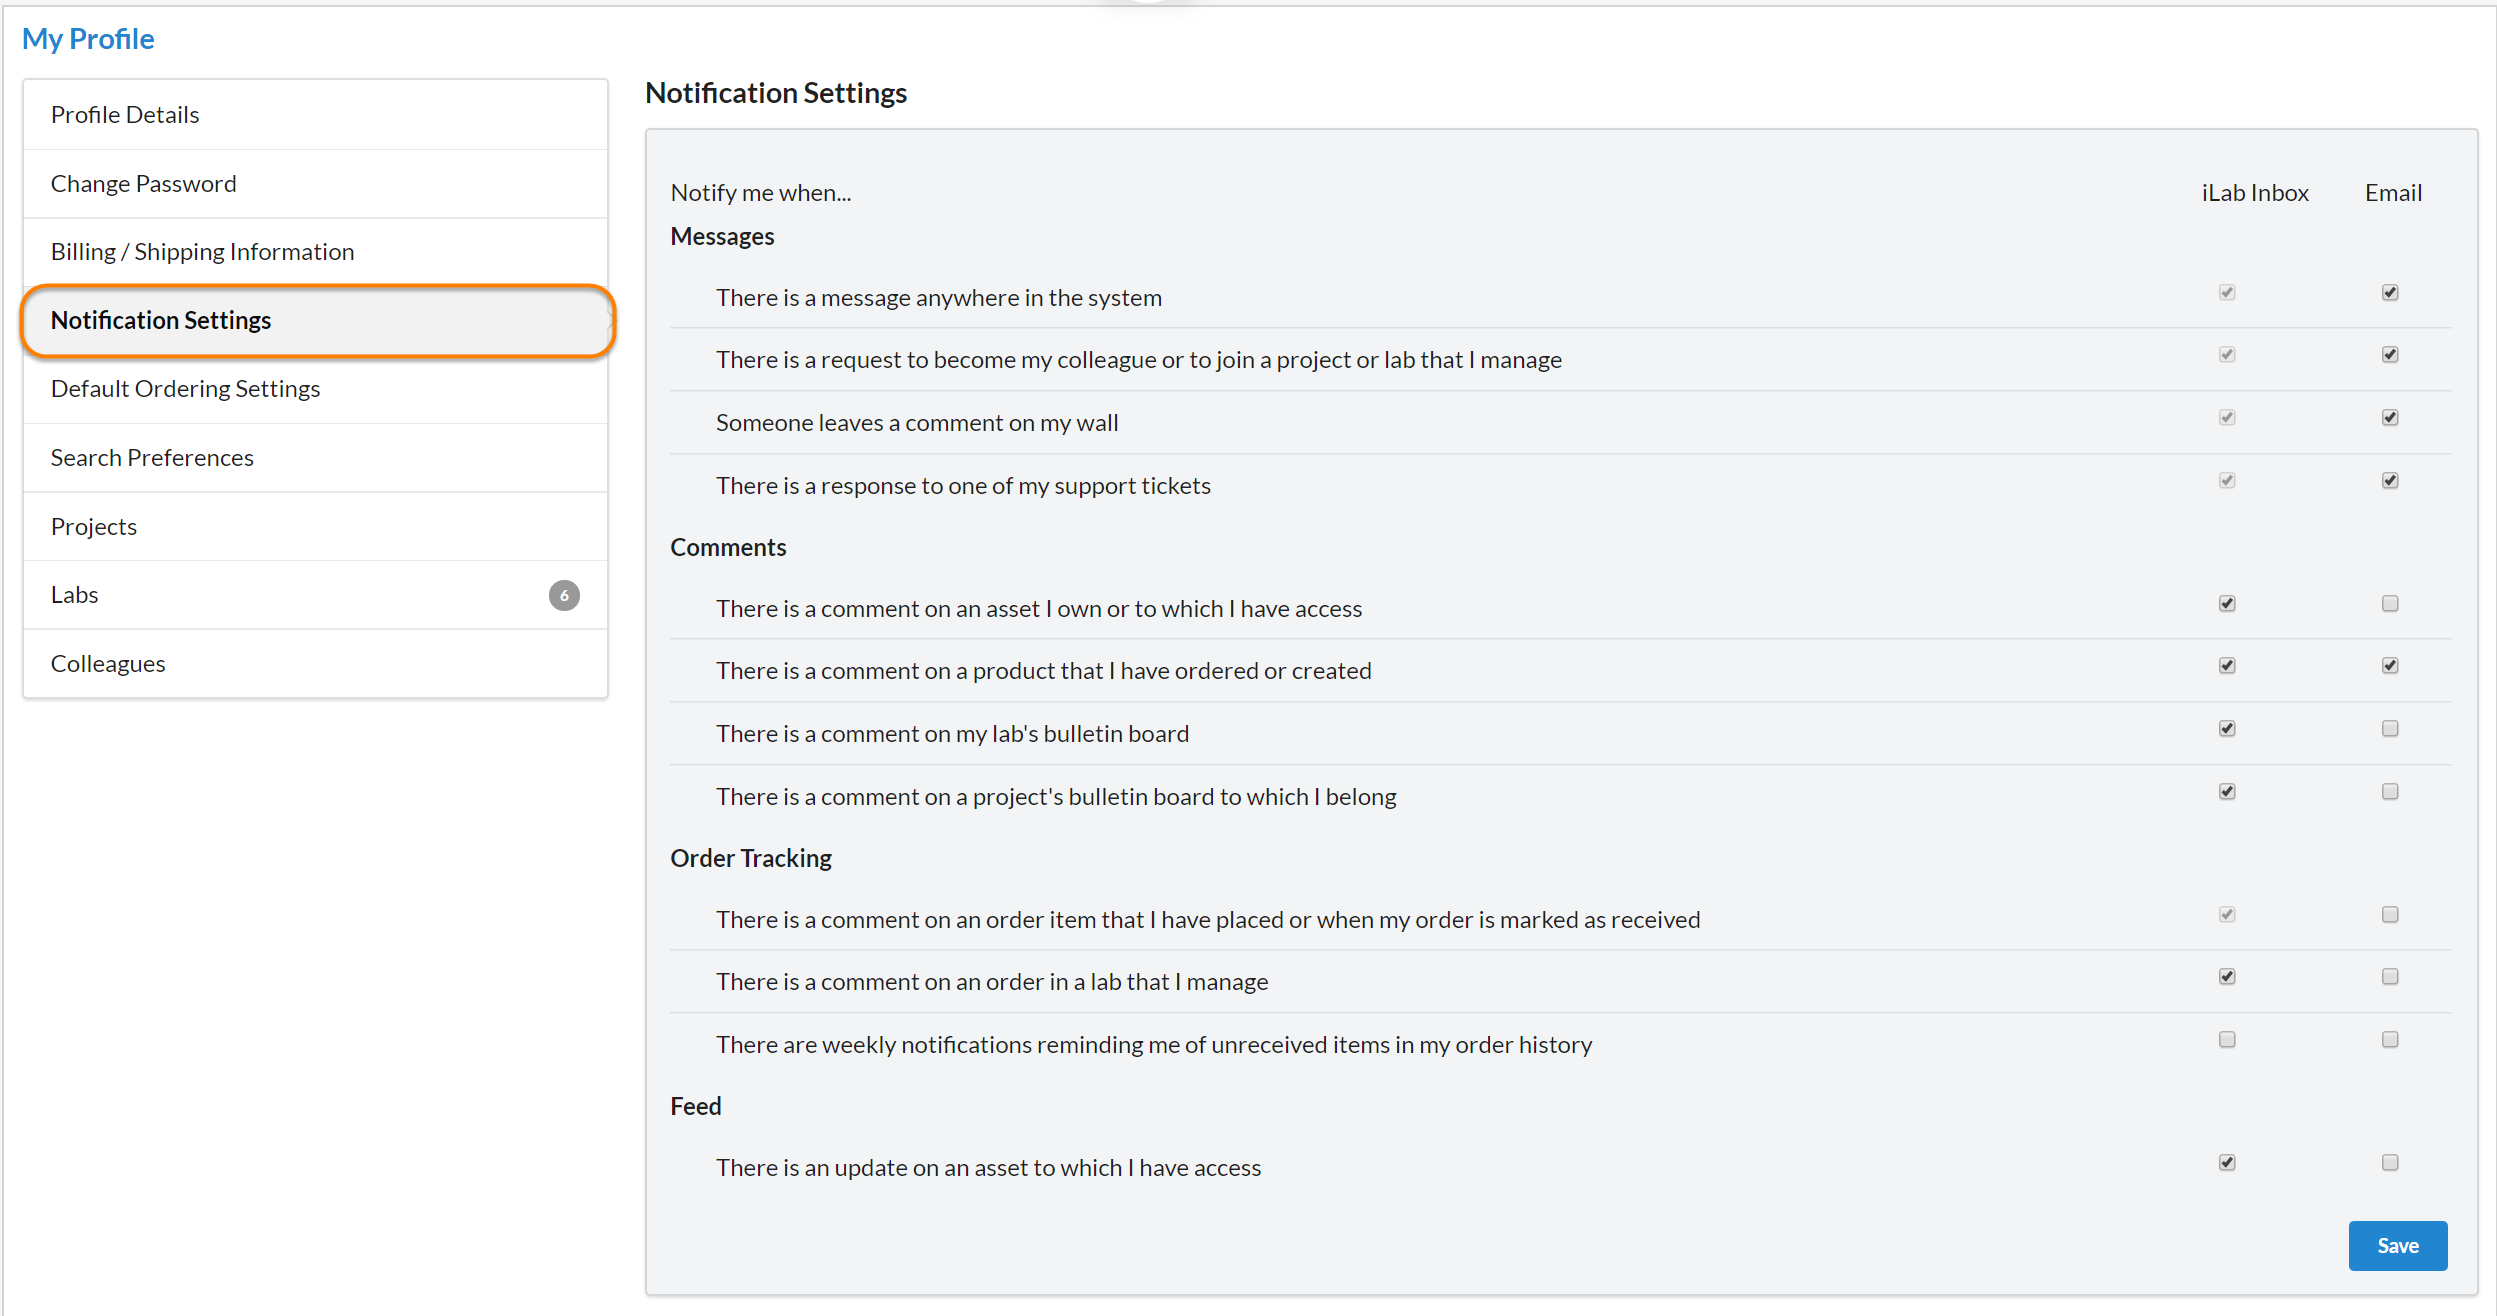
Task: Disable email for messages anywhere in system
Action: [x=2390, y=293]
